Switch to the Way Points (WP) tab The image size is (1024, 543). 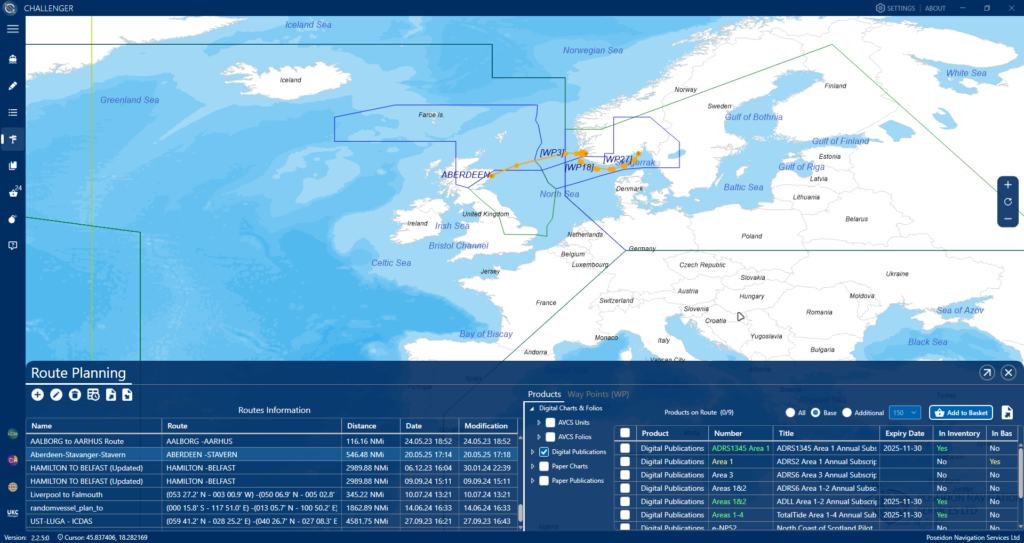pos(598,394)
